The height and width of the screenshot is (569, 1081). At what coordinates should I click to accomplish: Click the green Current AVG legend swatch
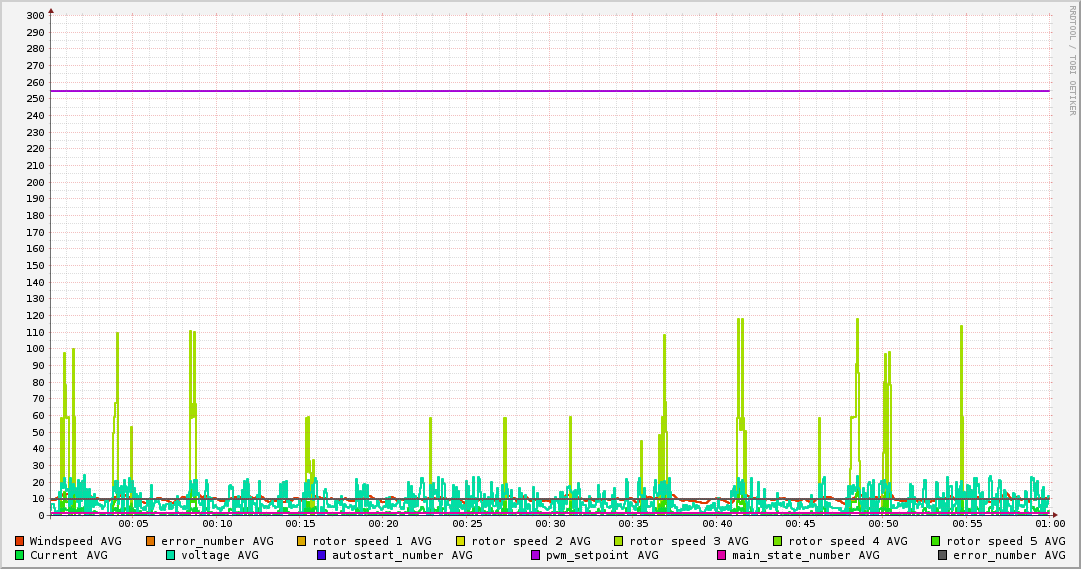(19, 555)
